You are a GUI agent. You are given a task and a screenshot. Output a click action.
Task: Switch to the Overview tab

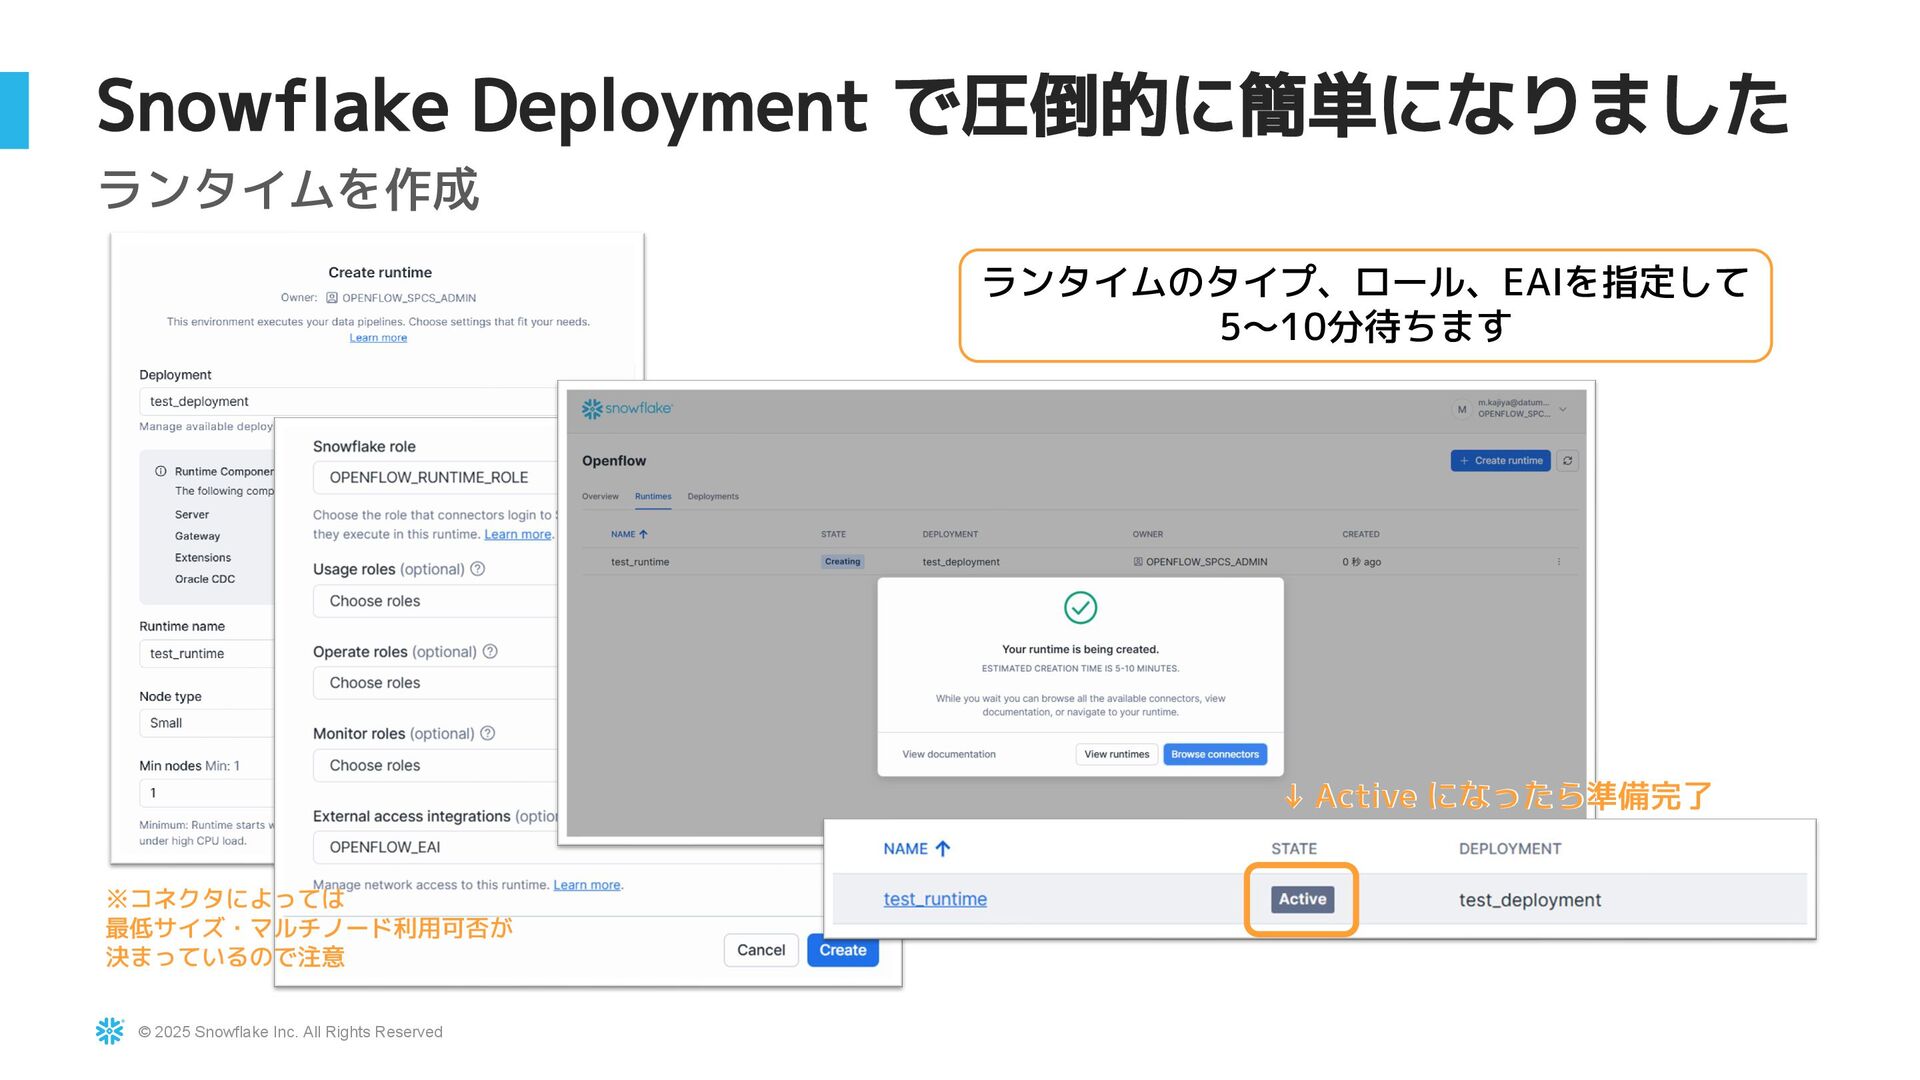tap(600, 496)
